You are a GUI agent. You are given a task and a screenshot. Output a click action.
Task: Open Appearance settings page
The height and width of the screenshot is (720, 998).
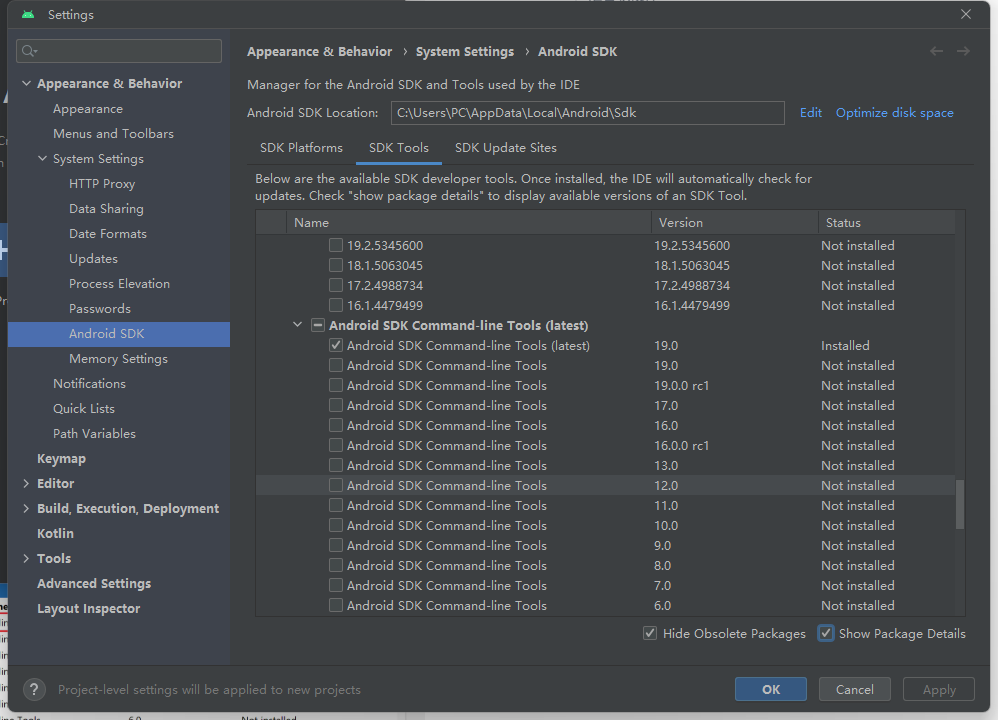click(x=88, y=109)
